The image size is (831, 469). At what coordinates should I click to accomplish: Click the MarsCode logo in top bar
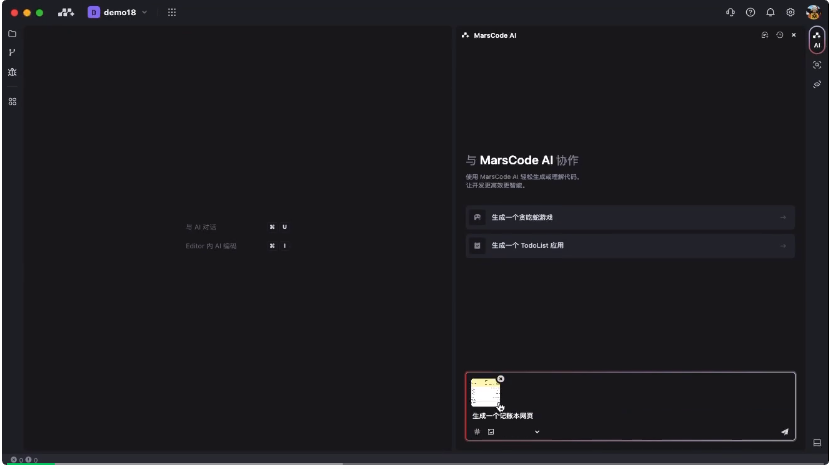tap(66, 12)
